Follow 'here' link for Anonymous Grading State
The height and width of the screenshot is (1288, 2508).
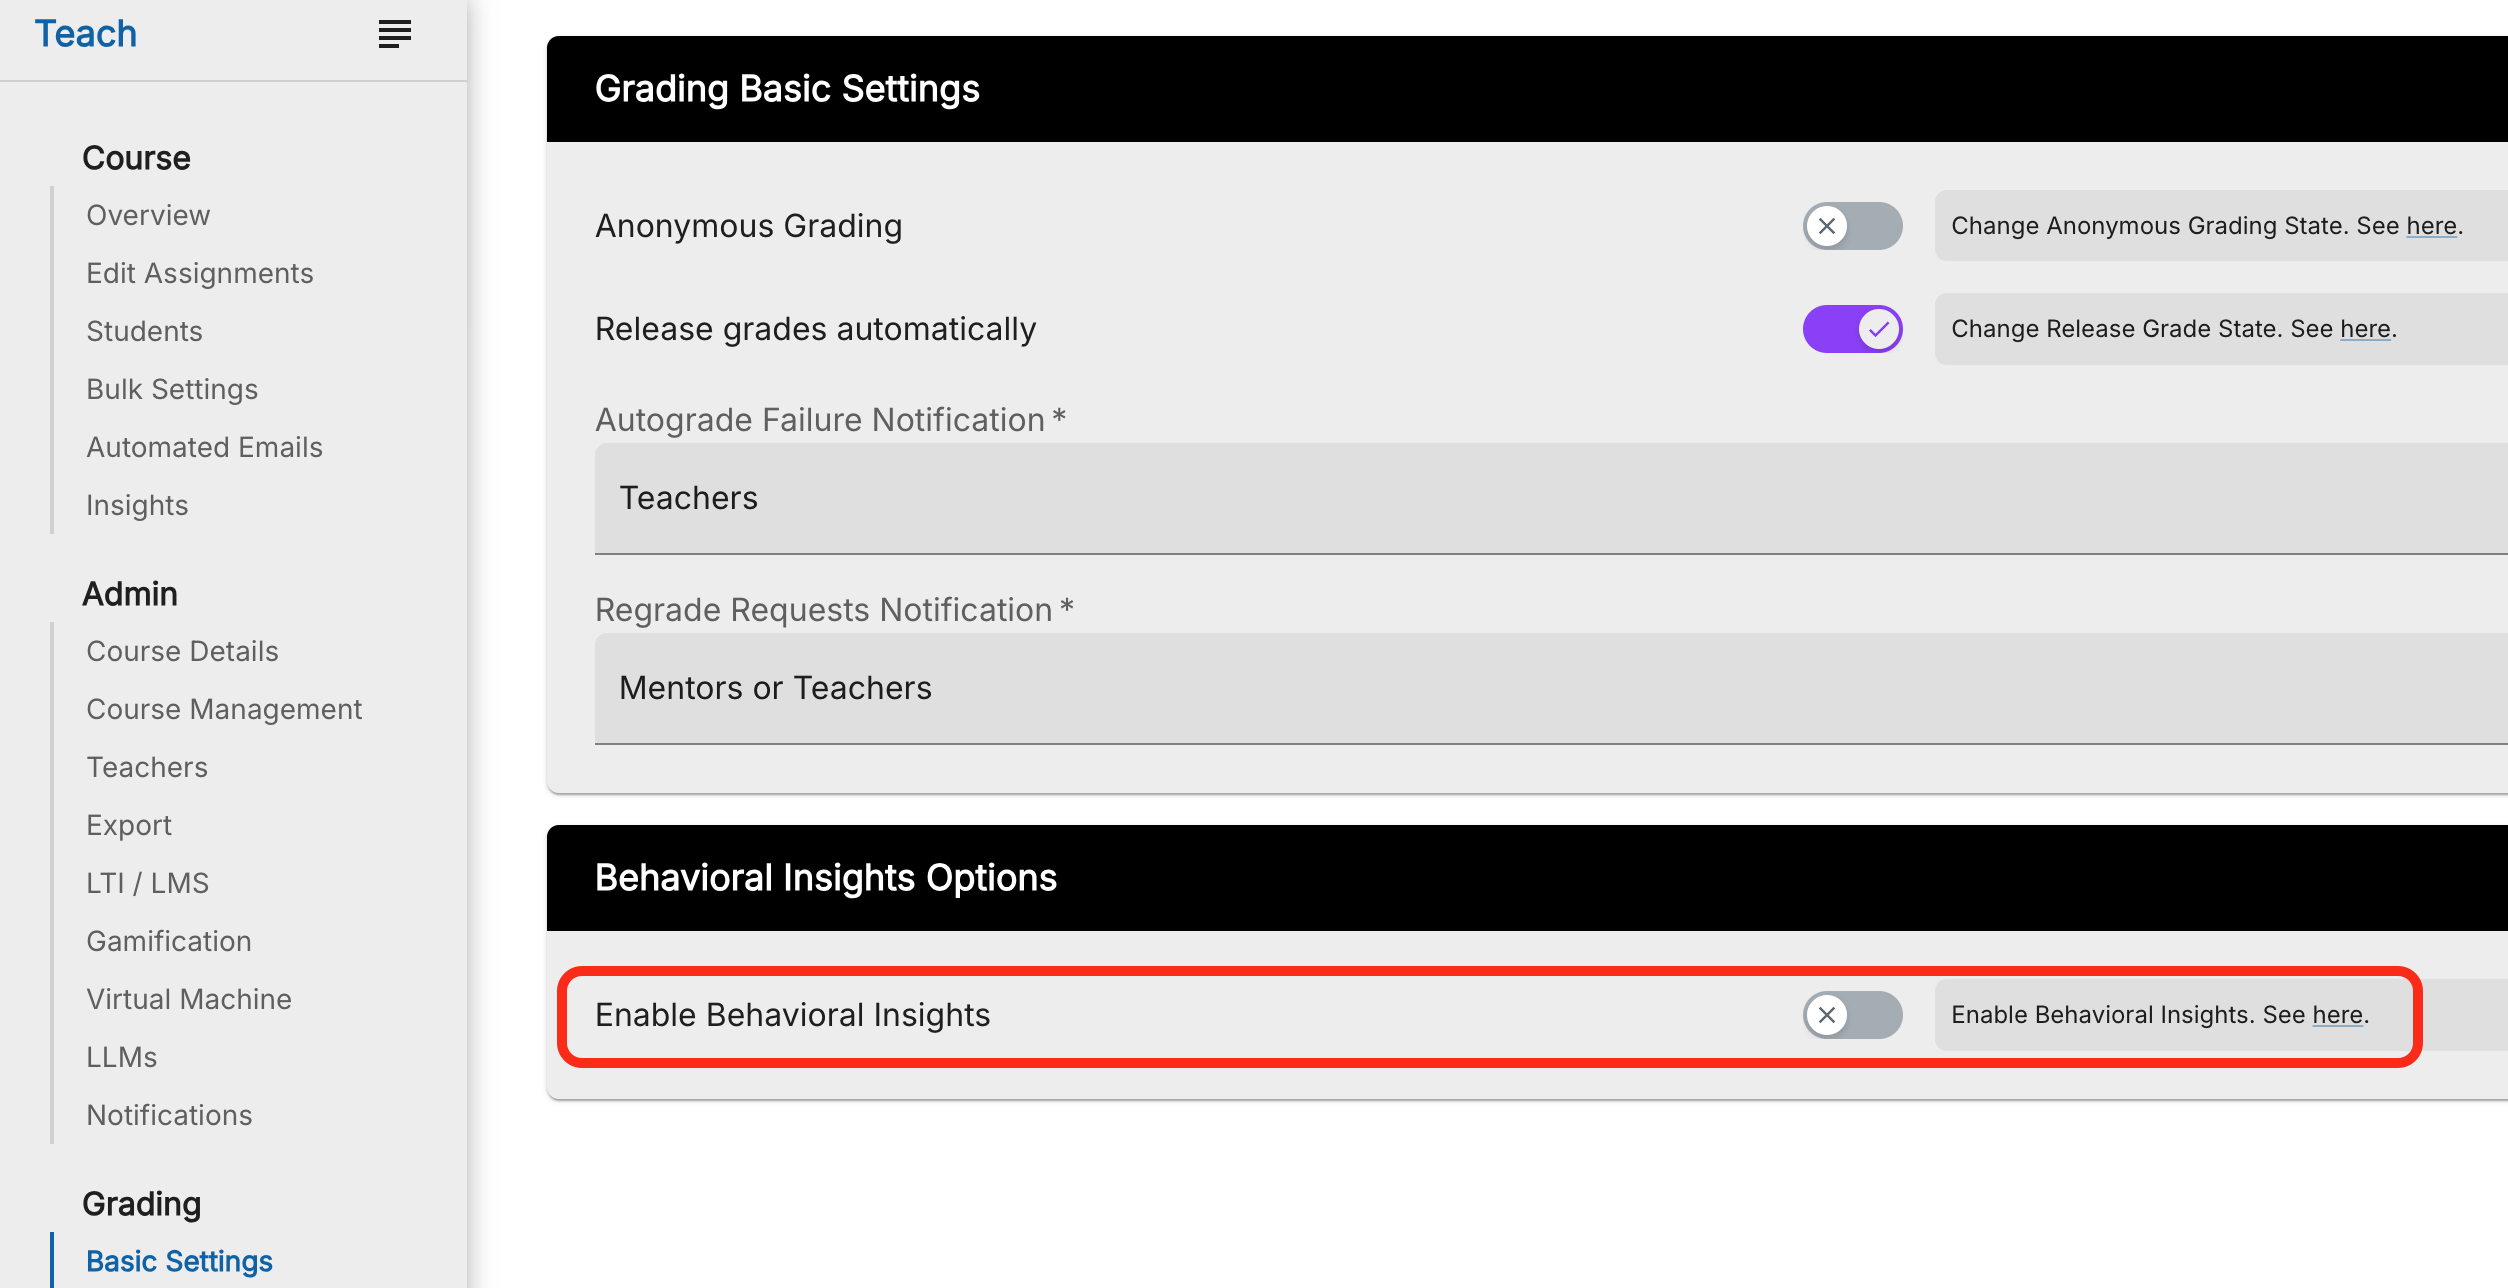2431,226
